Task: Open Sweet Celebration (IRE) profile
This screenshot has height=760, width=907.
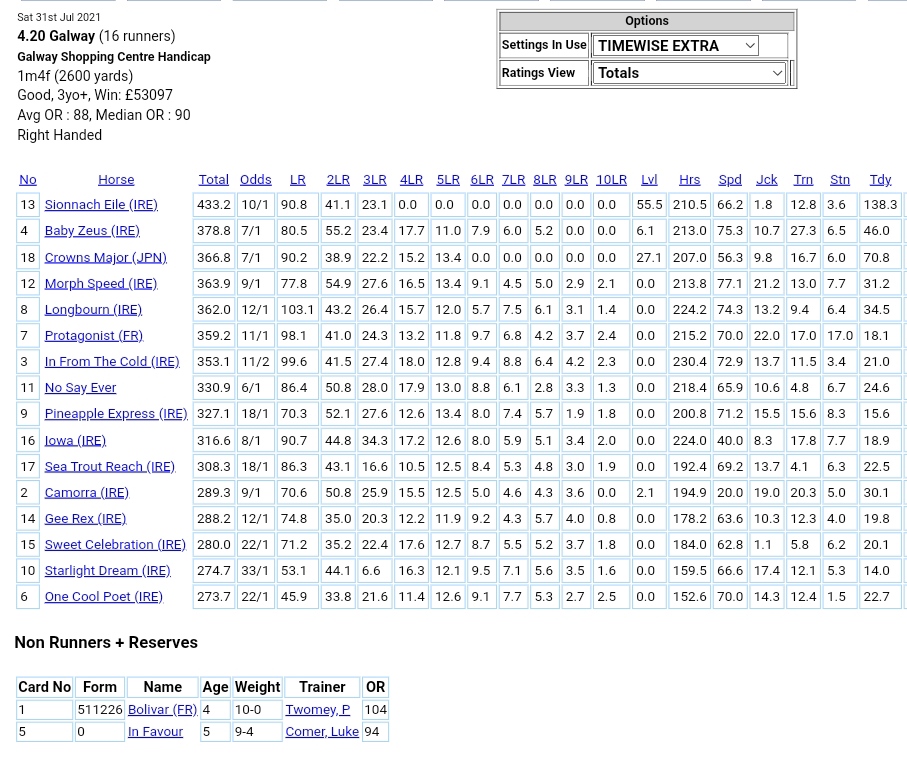Action: pyautogui.click(x=114, y=544)
